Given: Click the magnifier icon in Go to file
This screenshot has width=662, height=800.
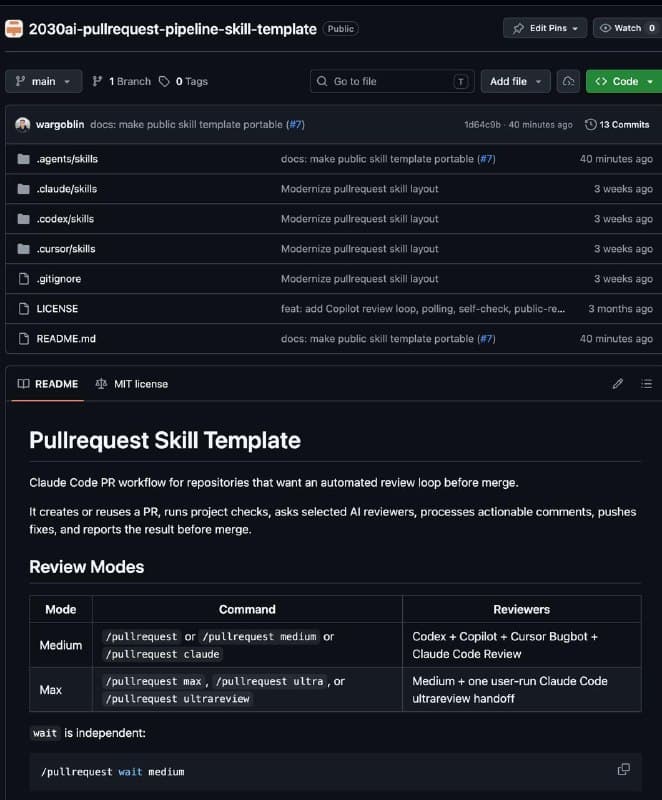Looking at the screenshot, I should click(322, 81).
